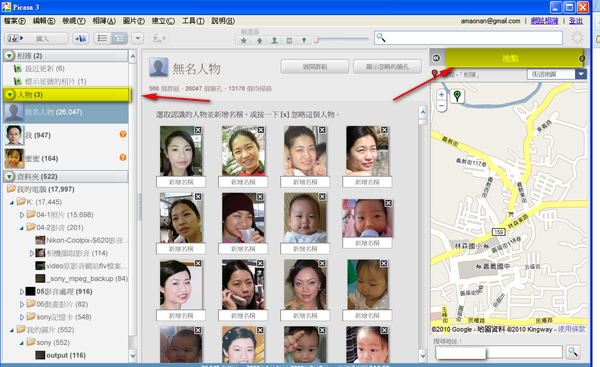Open the 相簿(A) menu
The image size is (600, 367).
click(x=104, y=21)
